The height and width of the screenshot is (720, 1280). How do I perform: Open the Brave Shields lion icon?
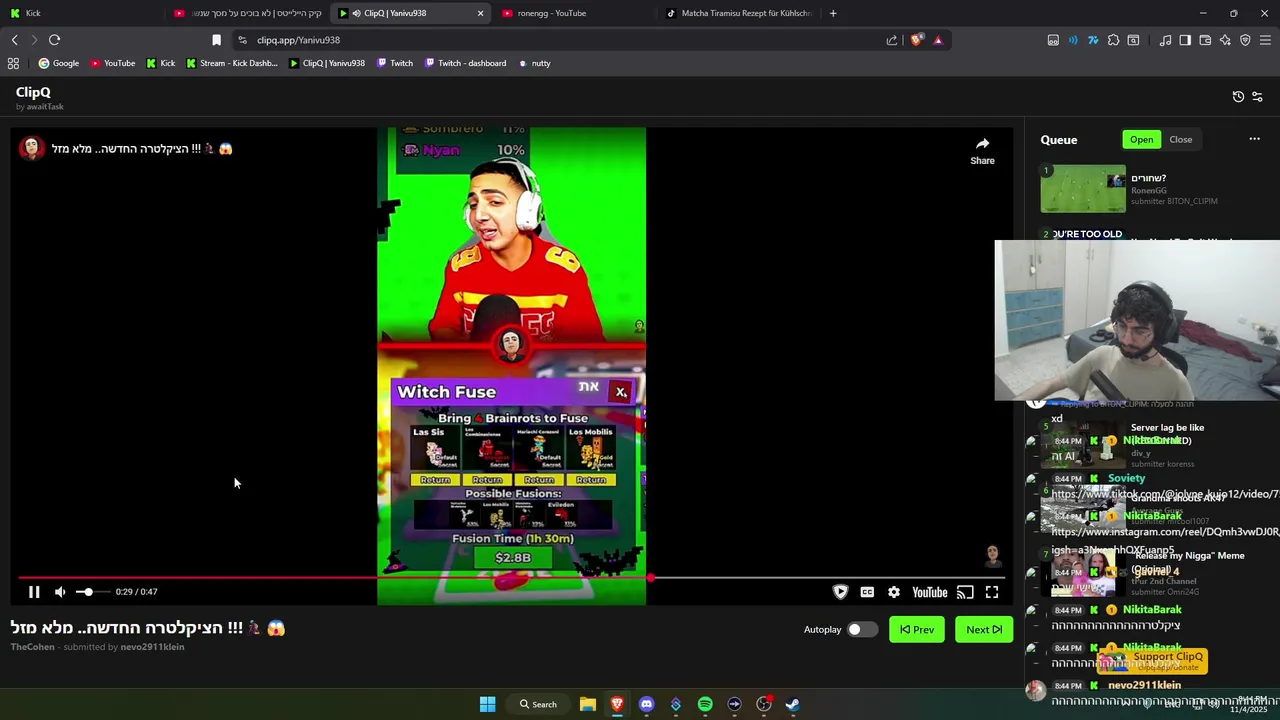click(917, 40)
